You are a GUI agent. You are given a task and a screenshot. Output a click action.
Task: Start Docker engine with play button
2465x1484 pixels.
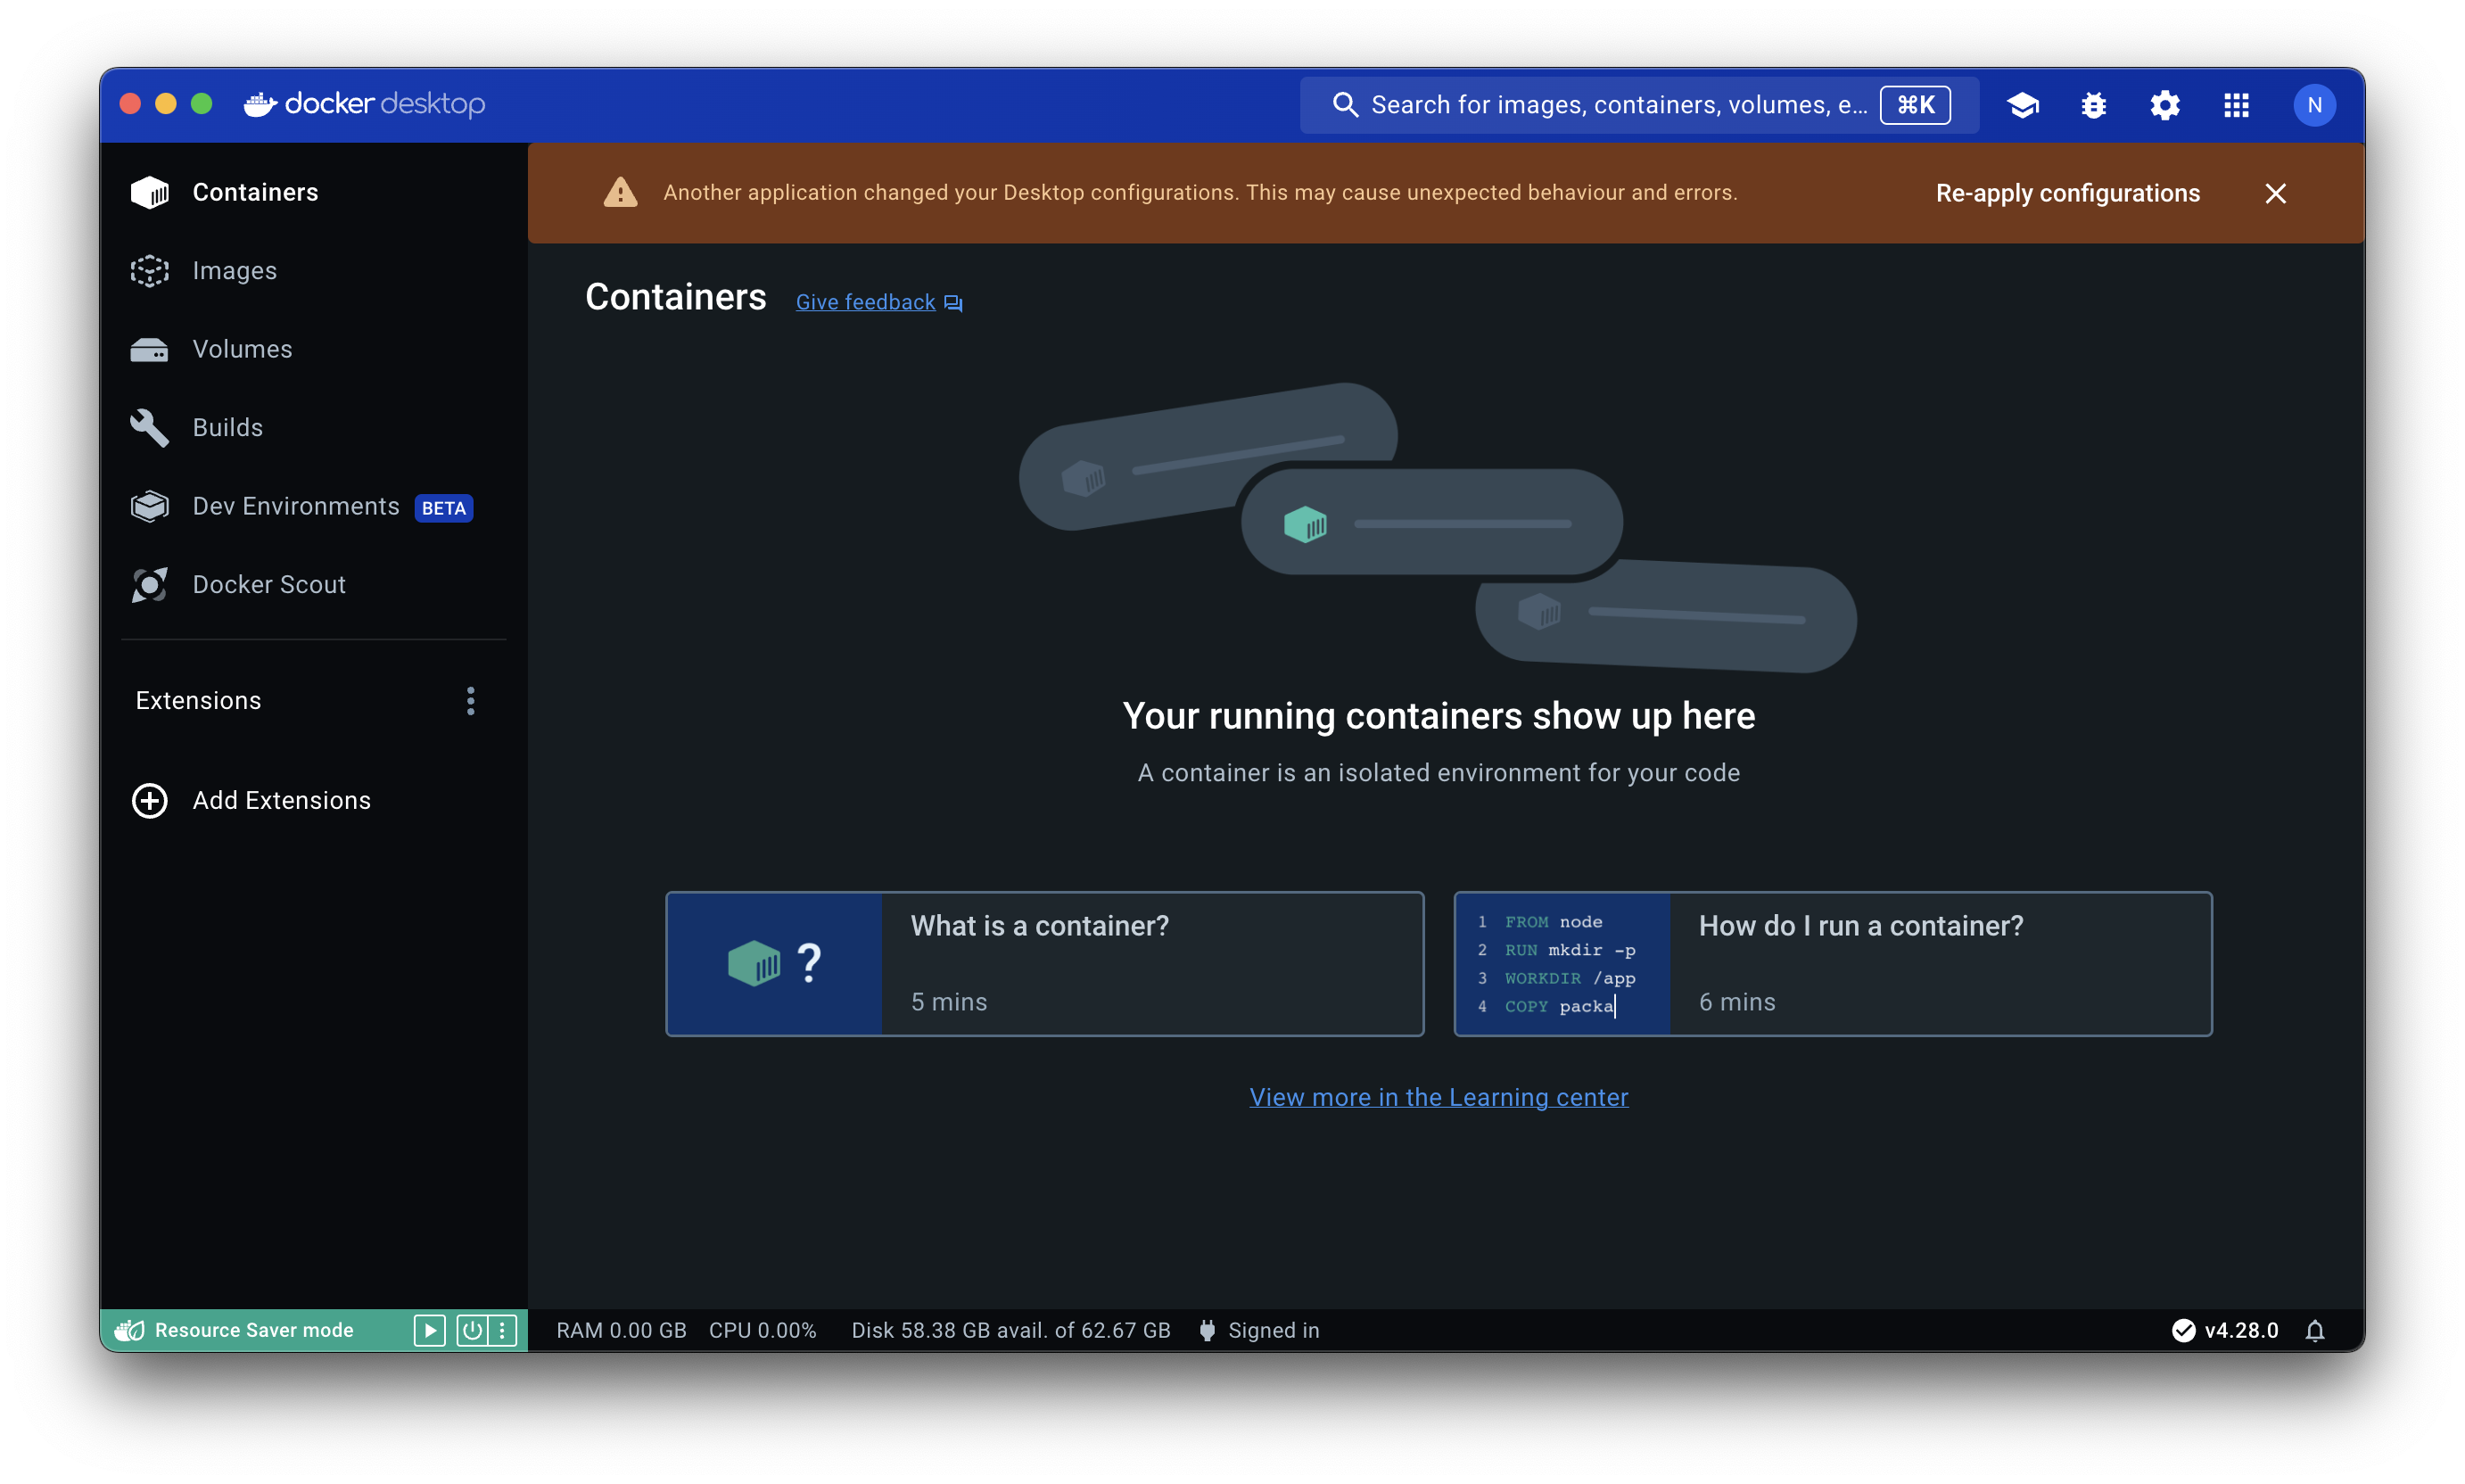point(429,1330)
